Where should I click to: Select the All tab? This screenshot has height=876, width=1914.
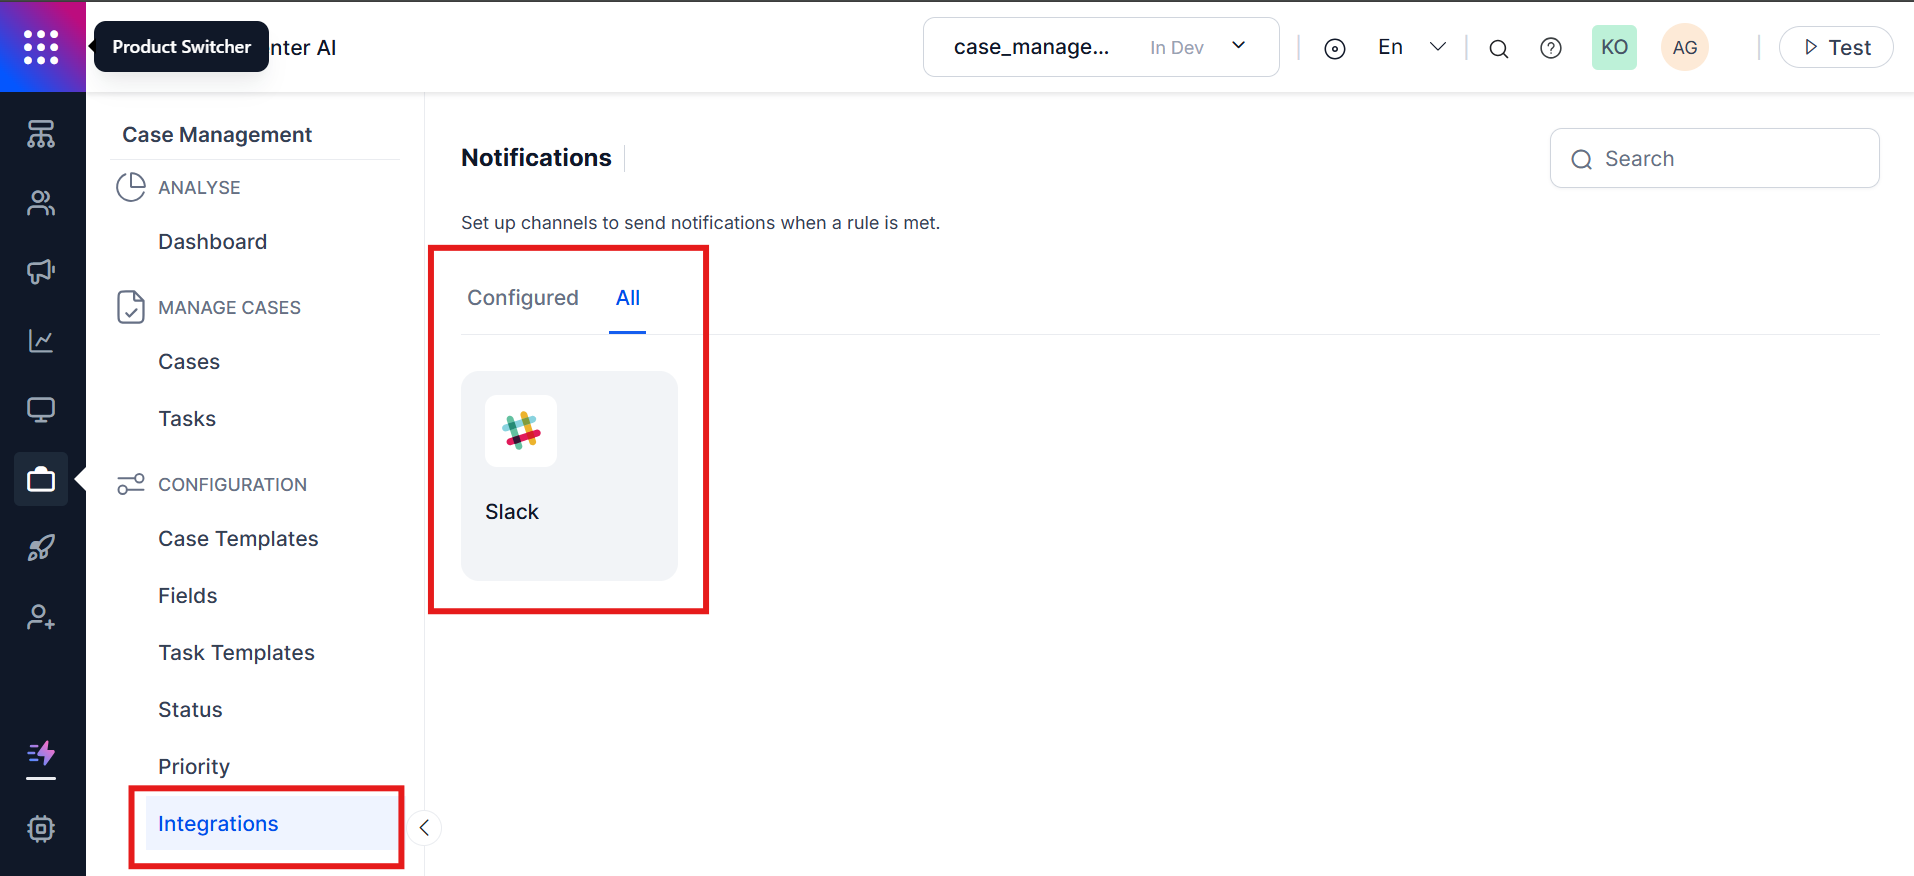627,298
